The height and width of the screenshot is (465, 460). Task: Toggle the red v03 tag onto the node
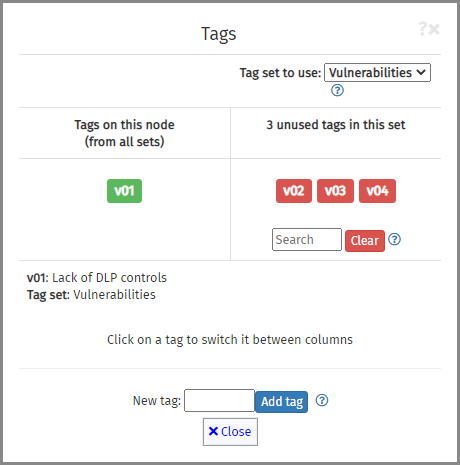(335, 191)
